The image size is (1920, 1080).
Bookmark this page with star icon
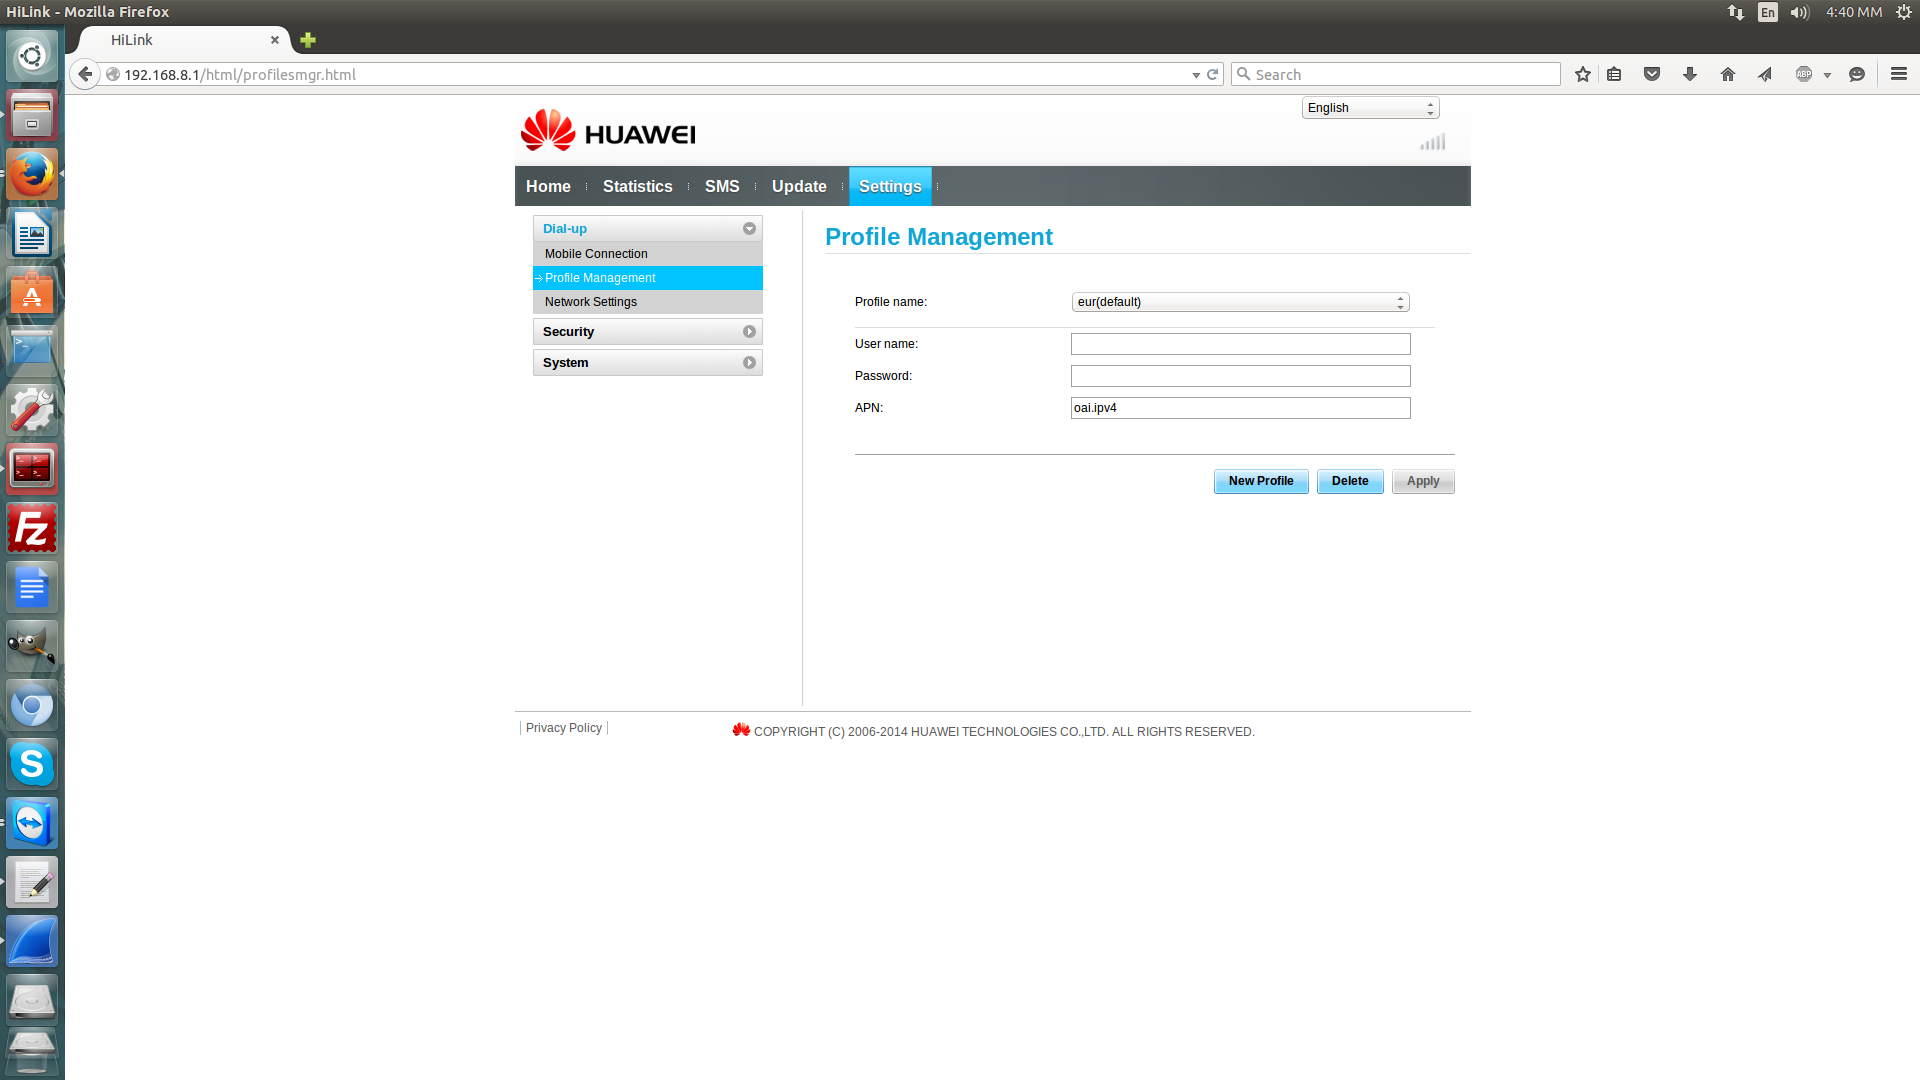click(1582, 74)
